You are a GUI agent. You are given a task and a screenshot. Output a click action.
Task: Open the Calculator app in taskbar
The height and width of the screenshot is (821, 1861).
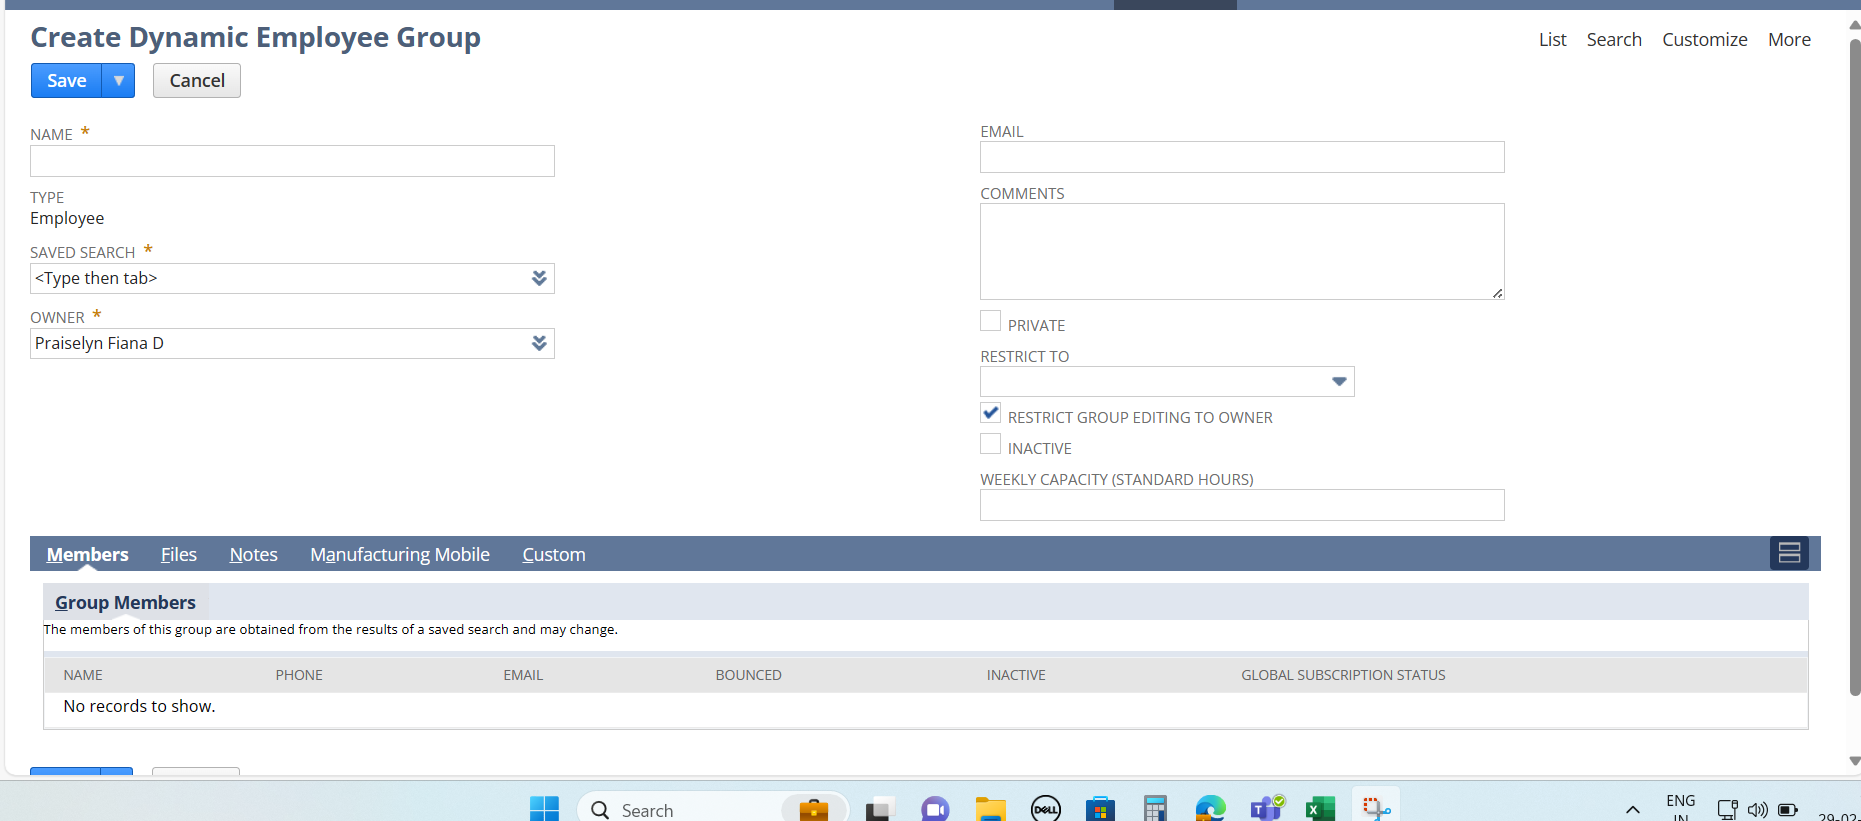pyautogui.click(x=1155, y=808)
